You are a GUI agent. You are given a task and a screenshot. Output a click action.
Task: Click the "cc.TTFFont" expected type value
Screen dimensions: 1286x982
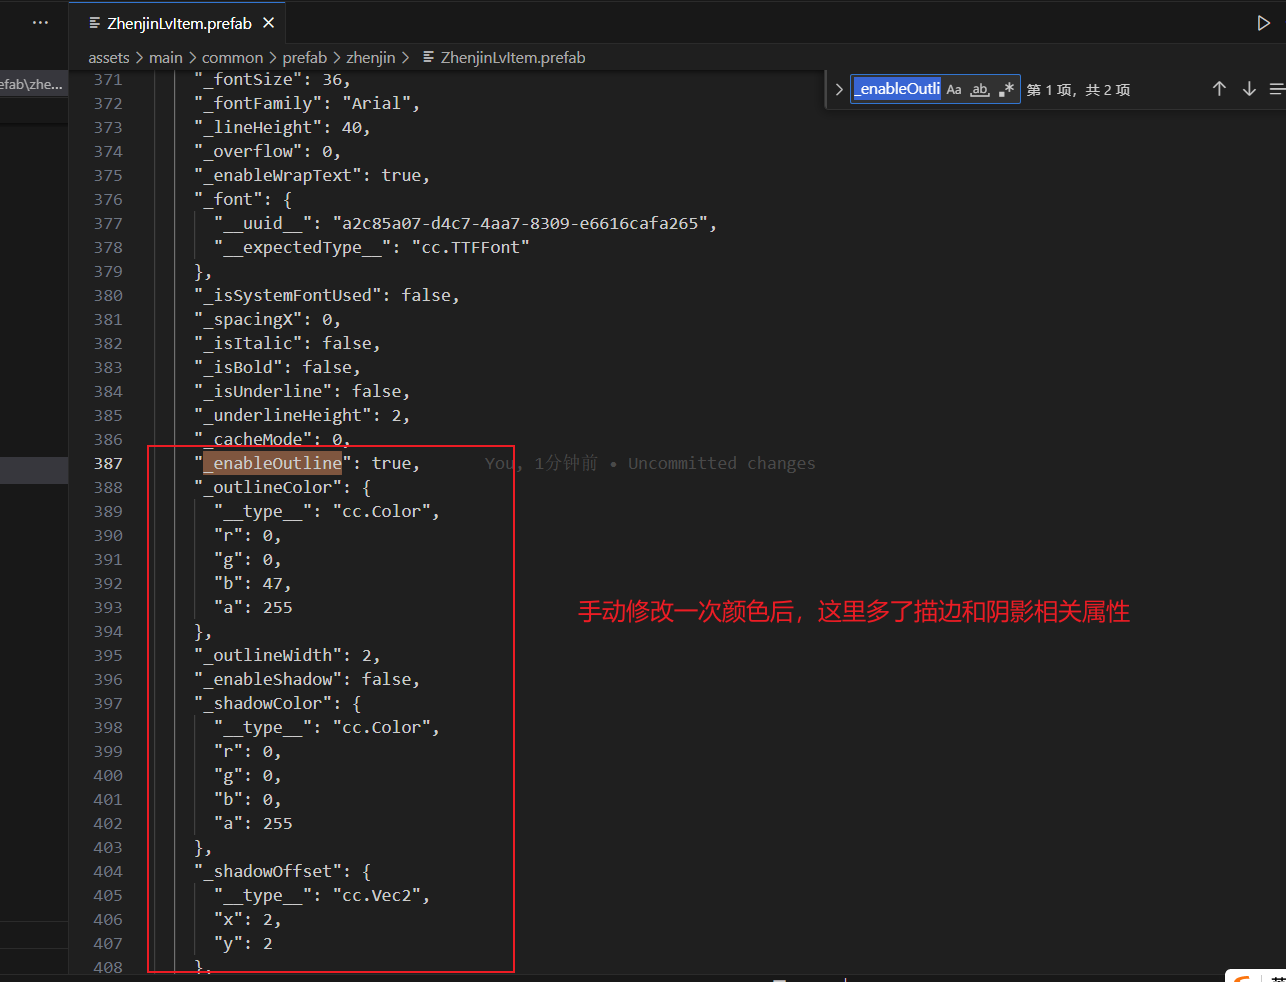point(470,247)
